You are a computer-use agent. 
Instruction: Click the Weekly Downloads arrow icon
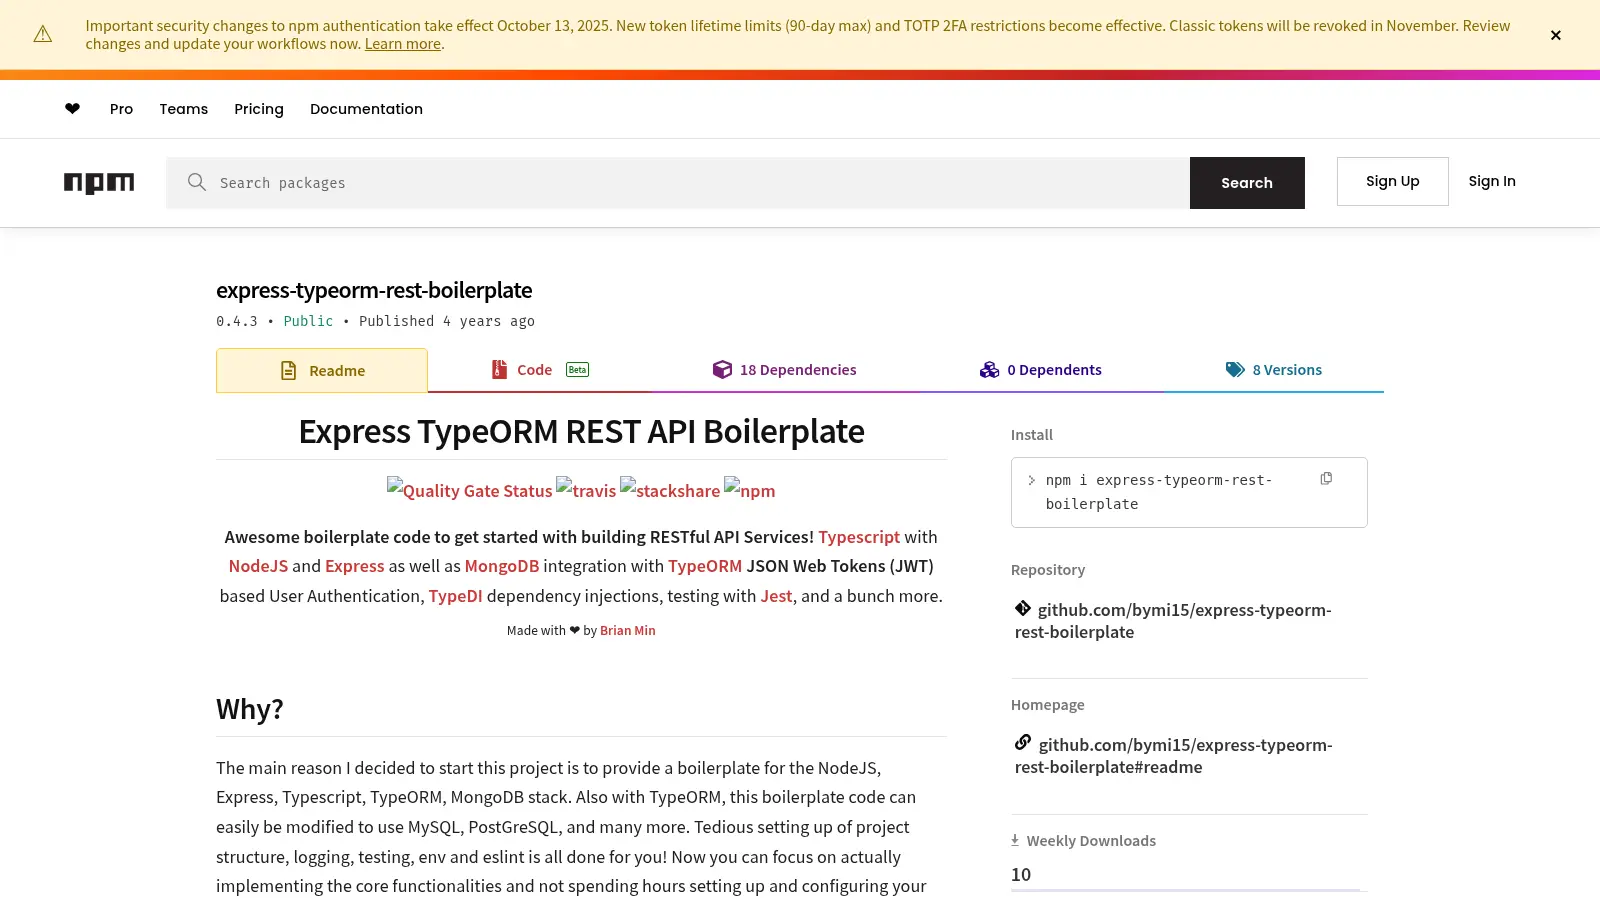pyautogui.click(x=1015, y=841)
